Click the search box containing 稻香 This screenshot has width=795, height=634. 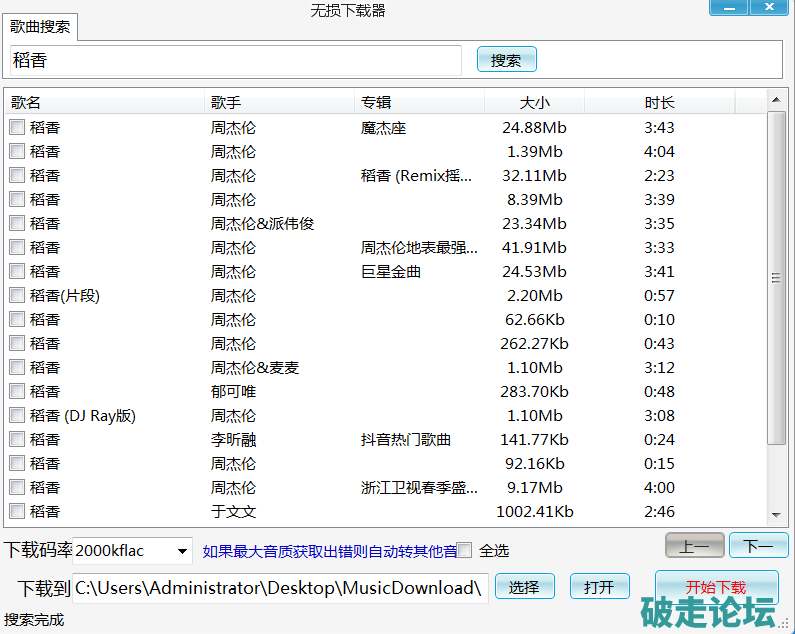pos(235,60)
